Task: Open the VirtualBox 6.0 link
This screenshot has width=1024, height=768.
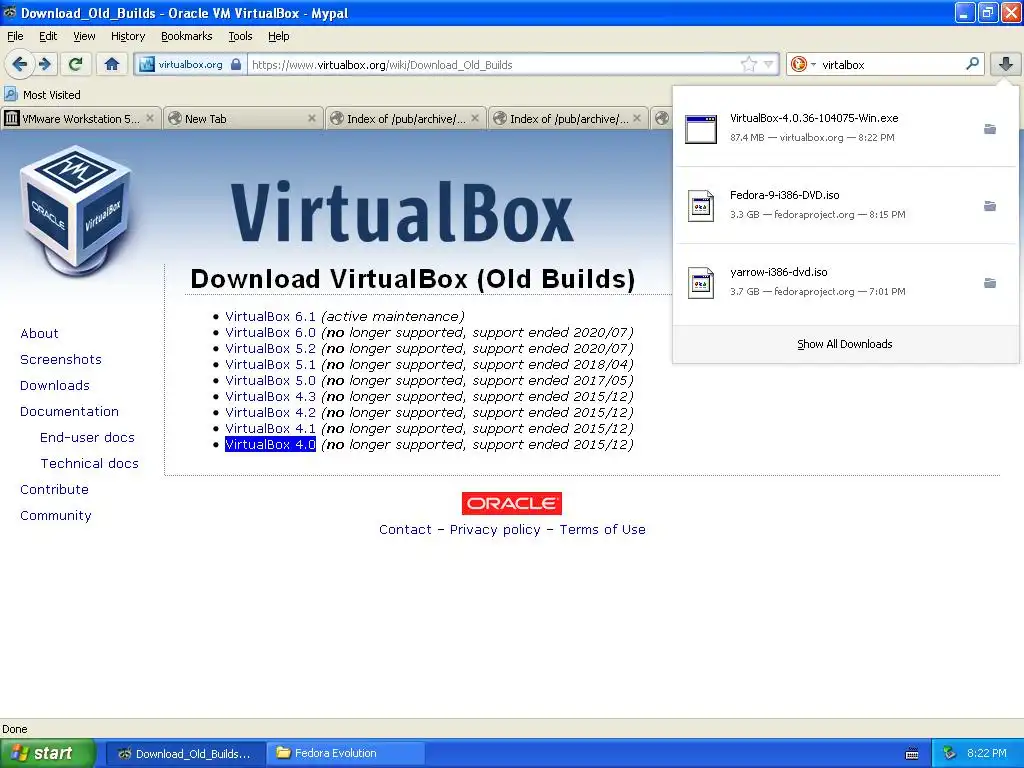Action: [270, 332]
